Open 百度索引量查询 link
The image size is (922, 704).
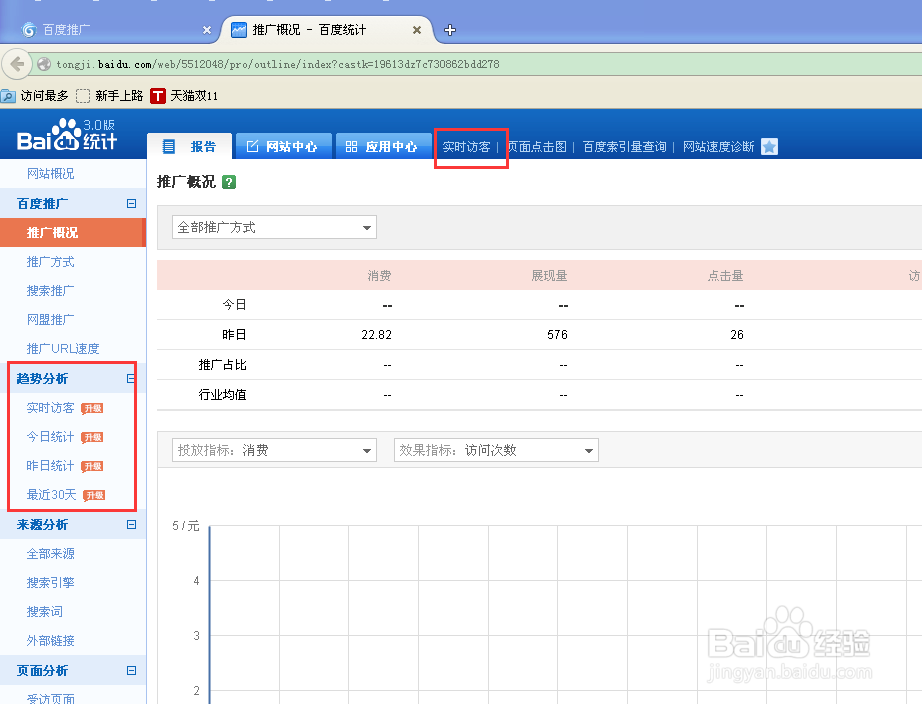[x=624, y=147]
